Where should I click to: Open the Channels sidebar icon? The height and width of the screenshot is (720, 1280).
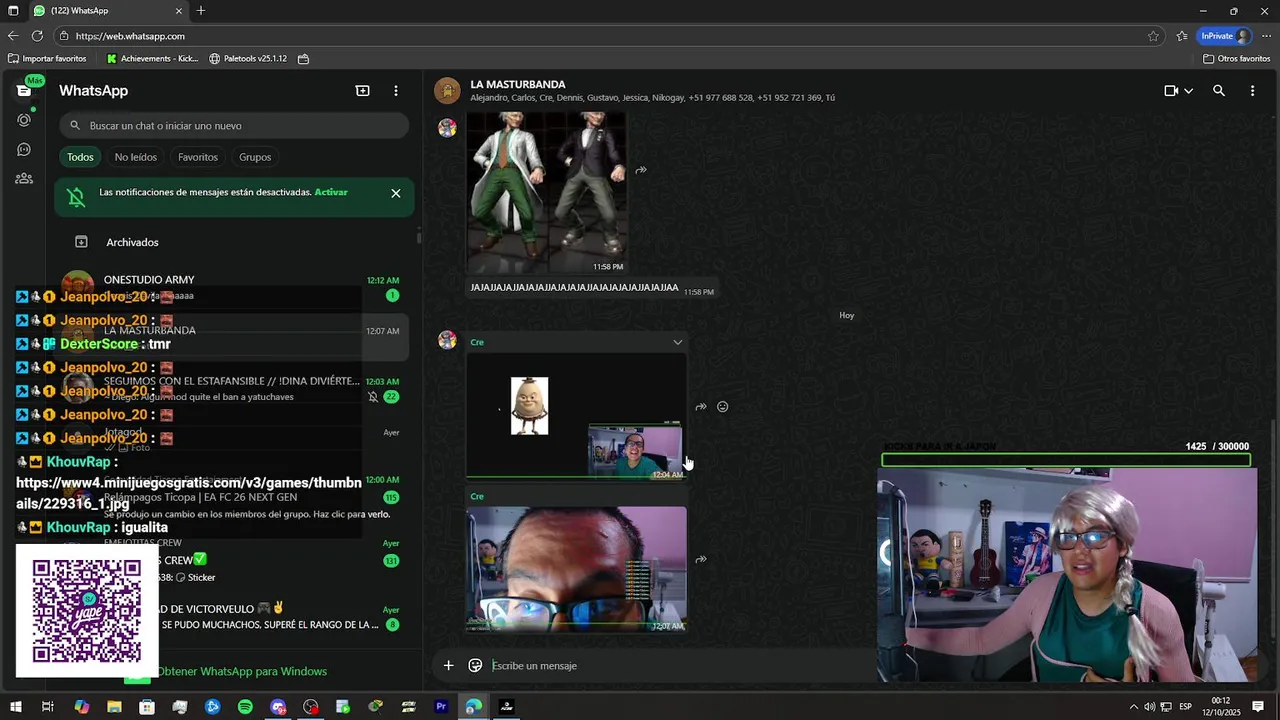(x=24, y=150)
